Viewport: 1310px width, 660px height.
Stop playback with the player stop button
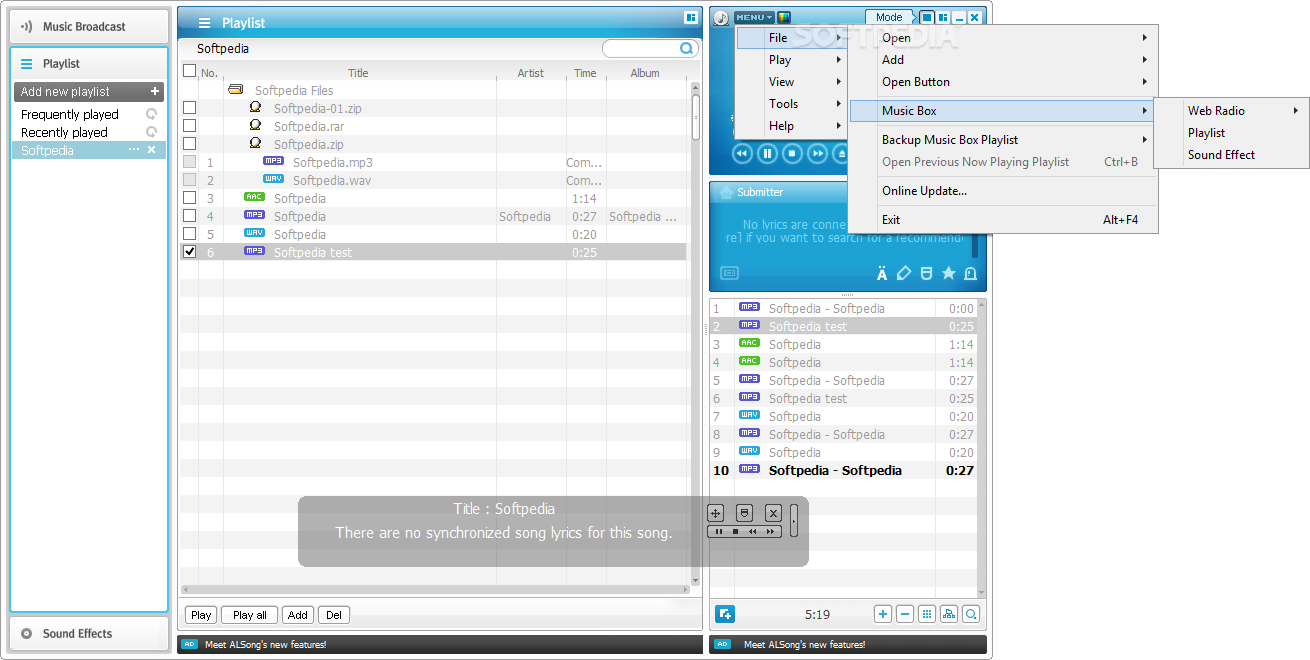tap(793, 153)
